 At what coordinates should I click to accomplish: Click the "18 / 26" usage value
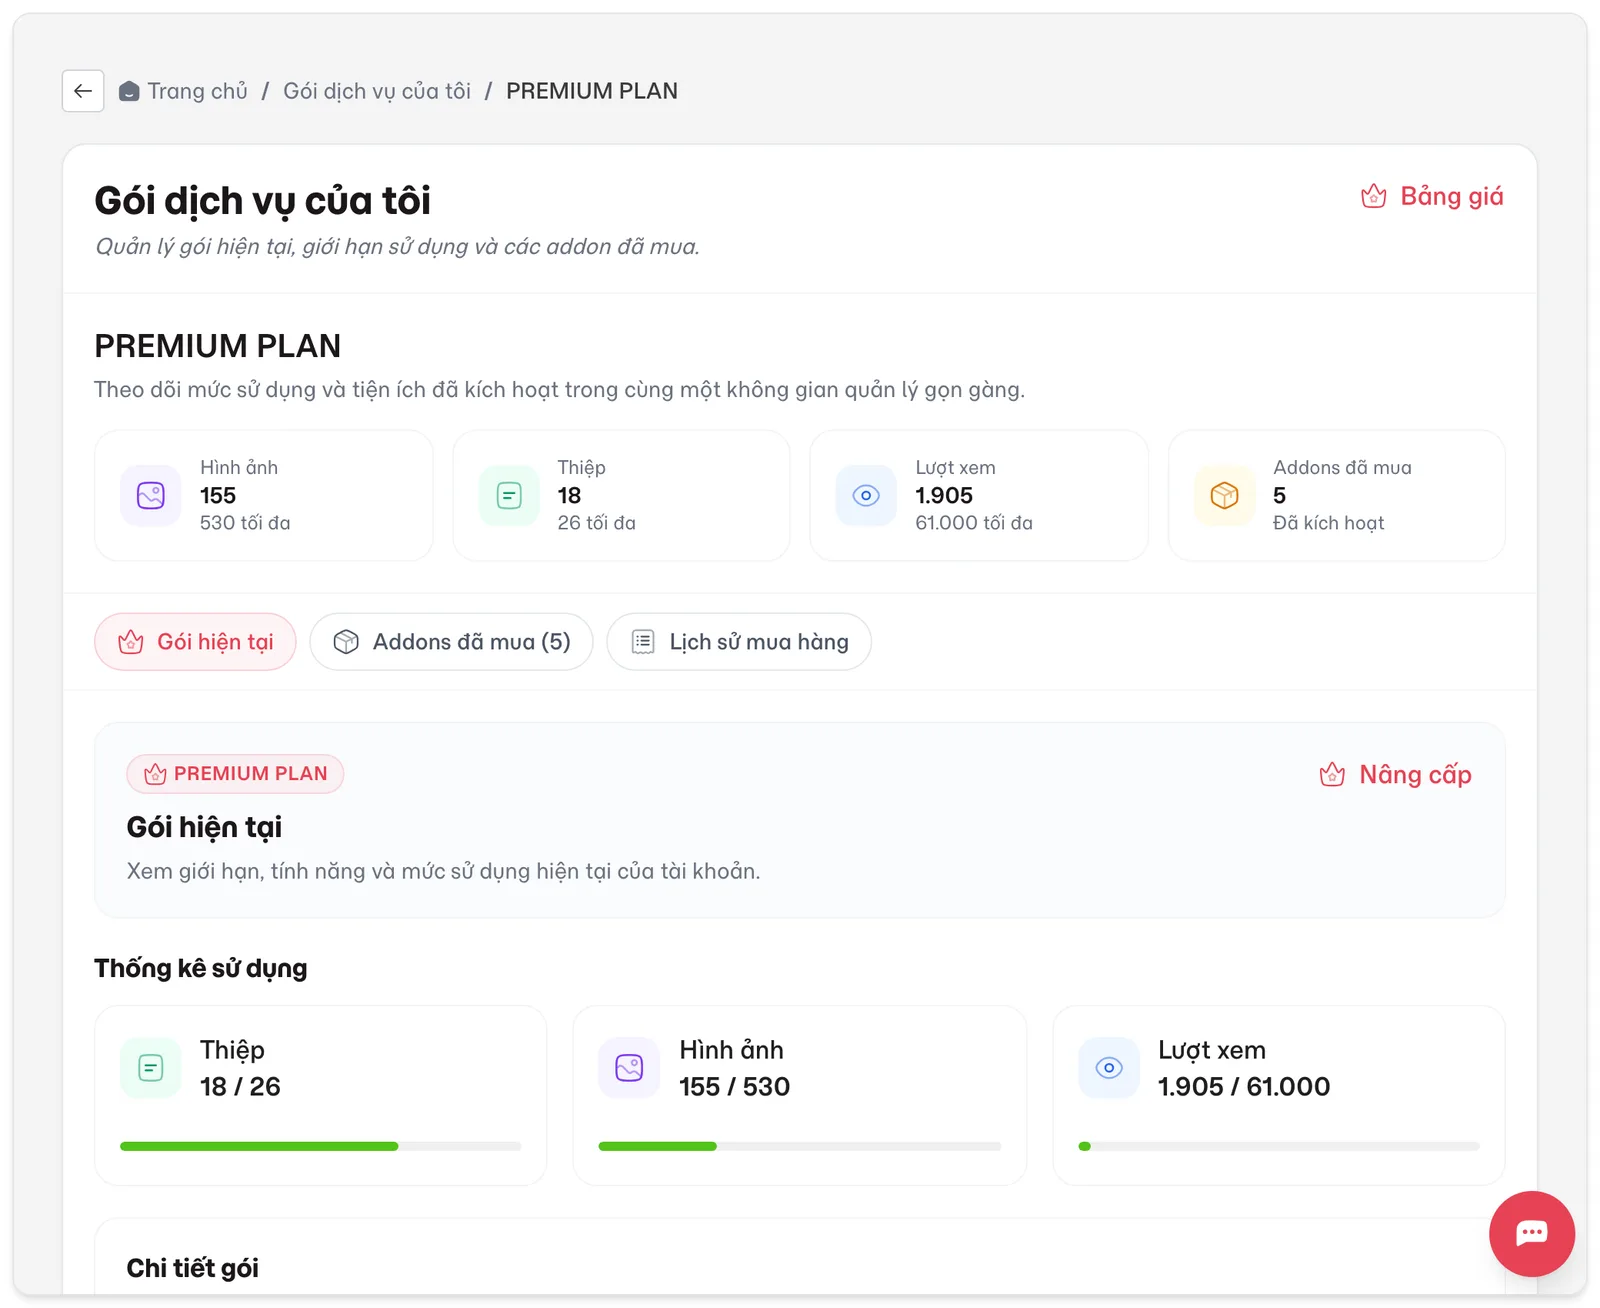[240, 1086]
